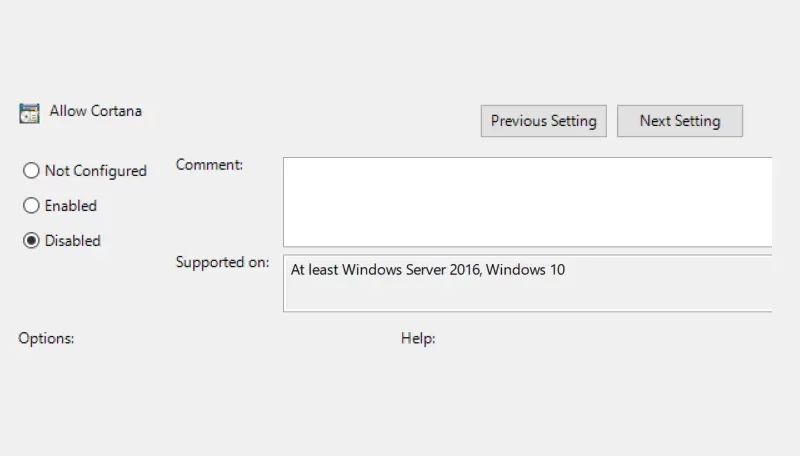Click the Windows 10 text in Supported on
800x456 pixels.
click(526, 270)
